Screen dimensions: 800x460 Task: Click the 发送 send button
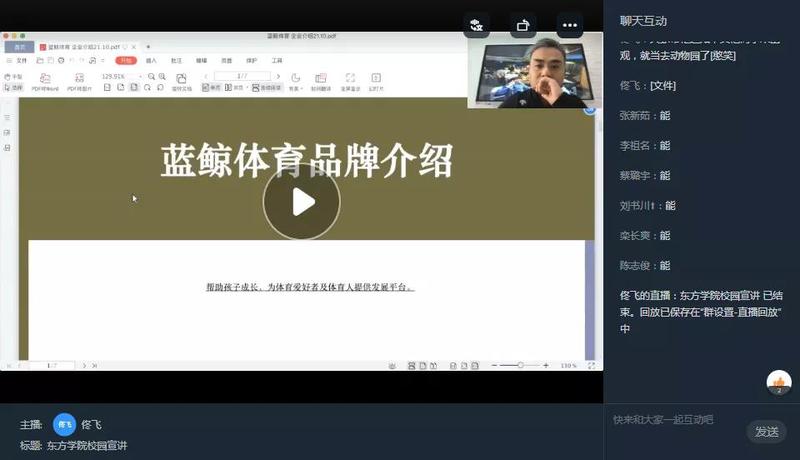click(x=766, y=432)
